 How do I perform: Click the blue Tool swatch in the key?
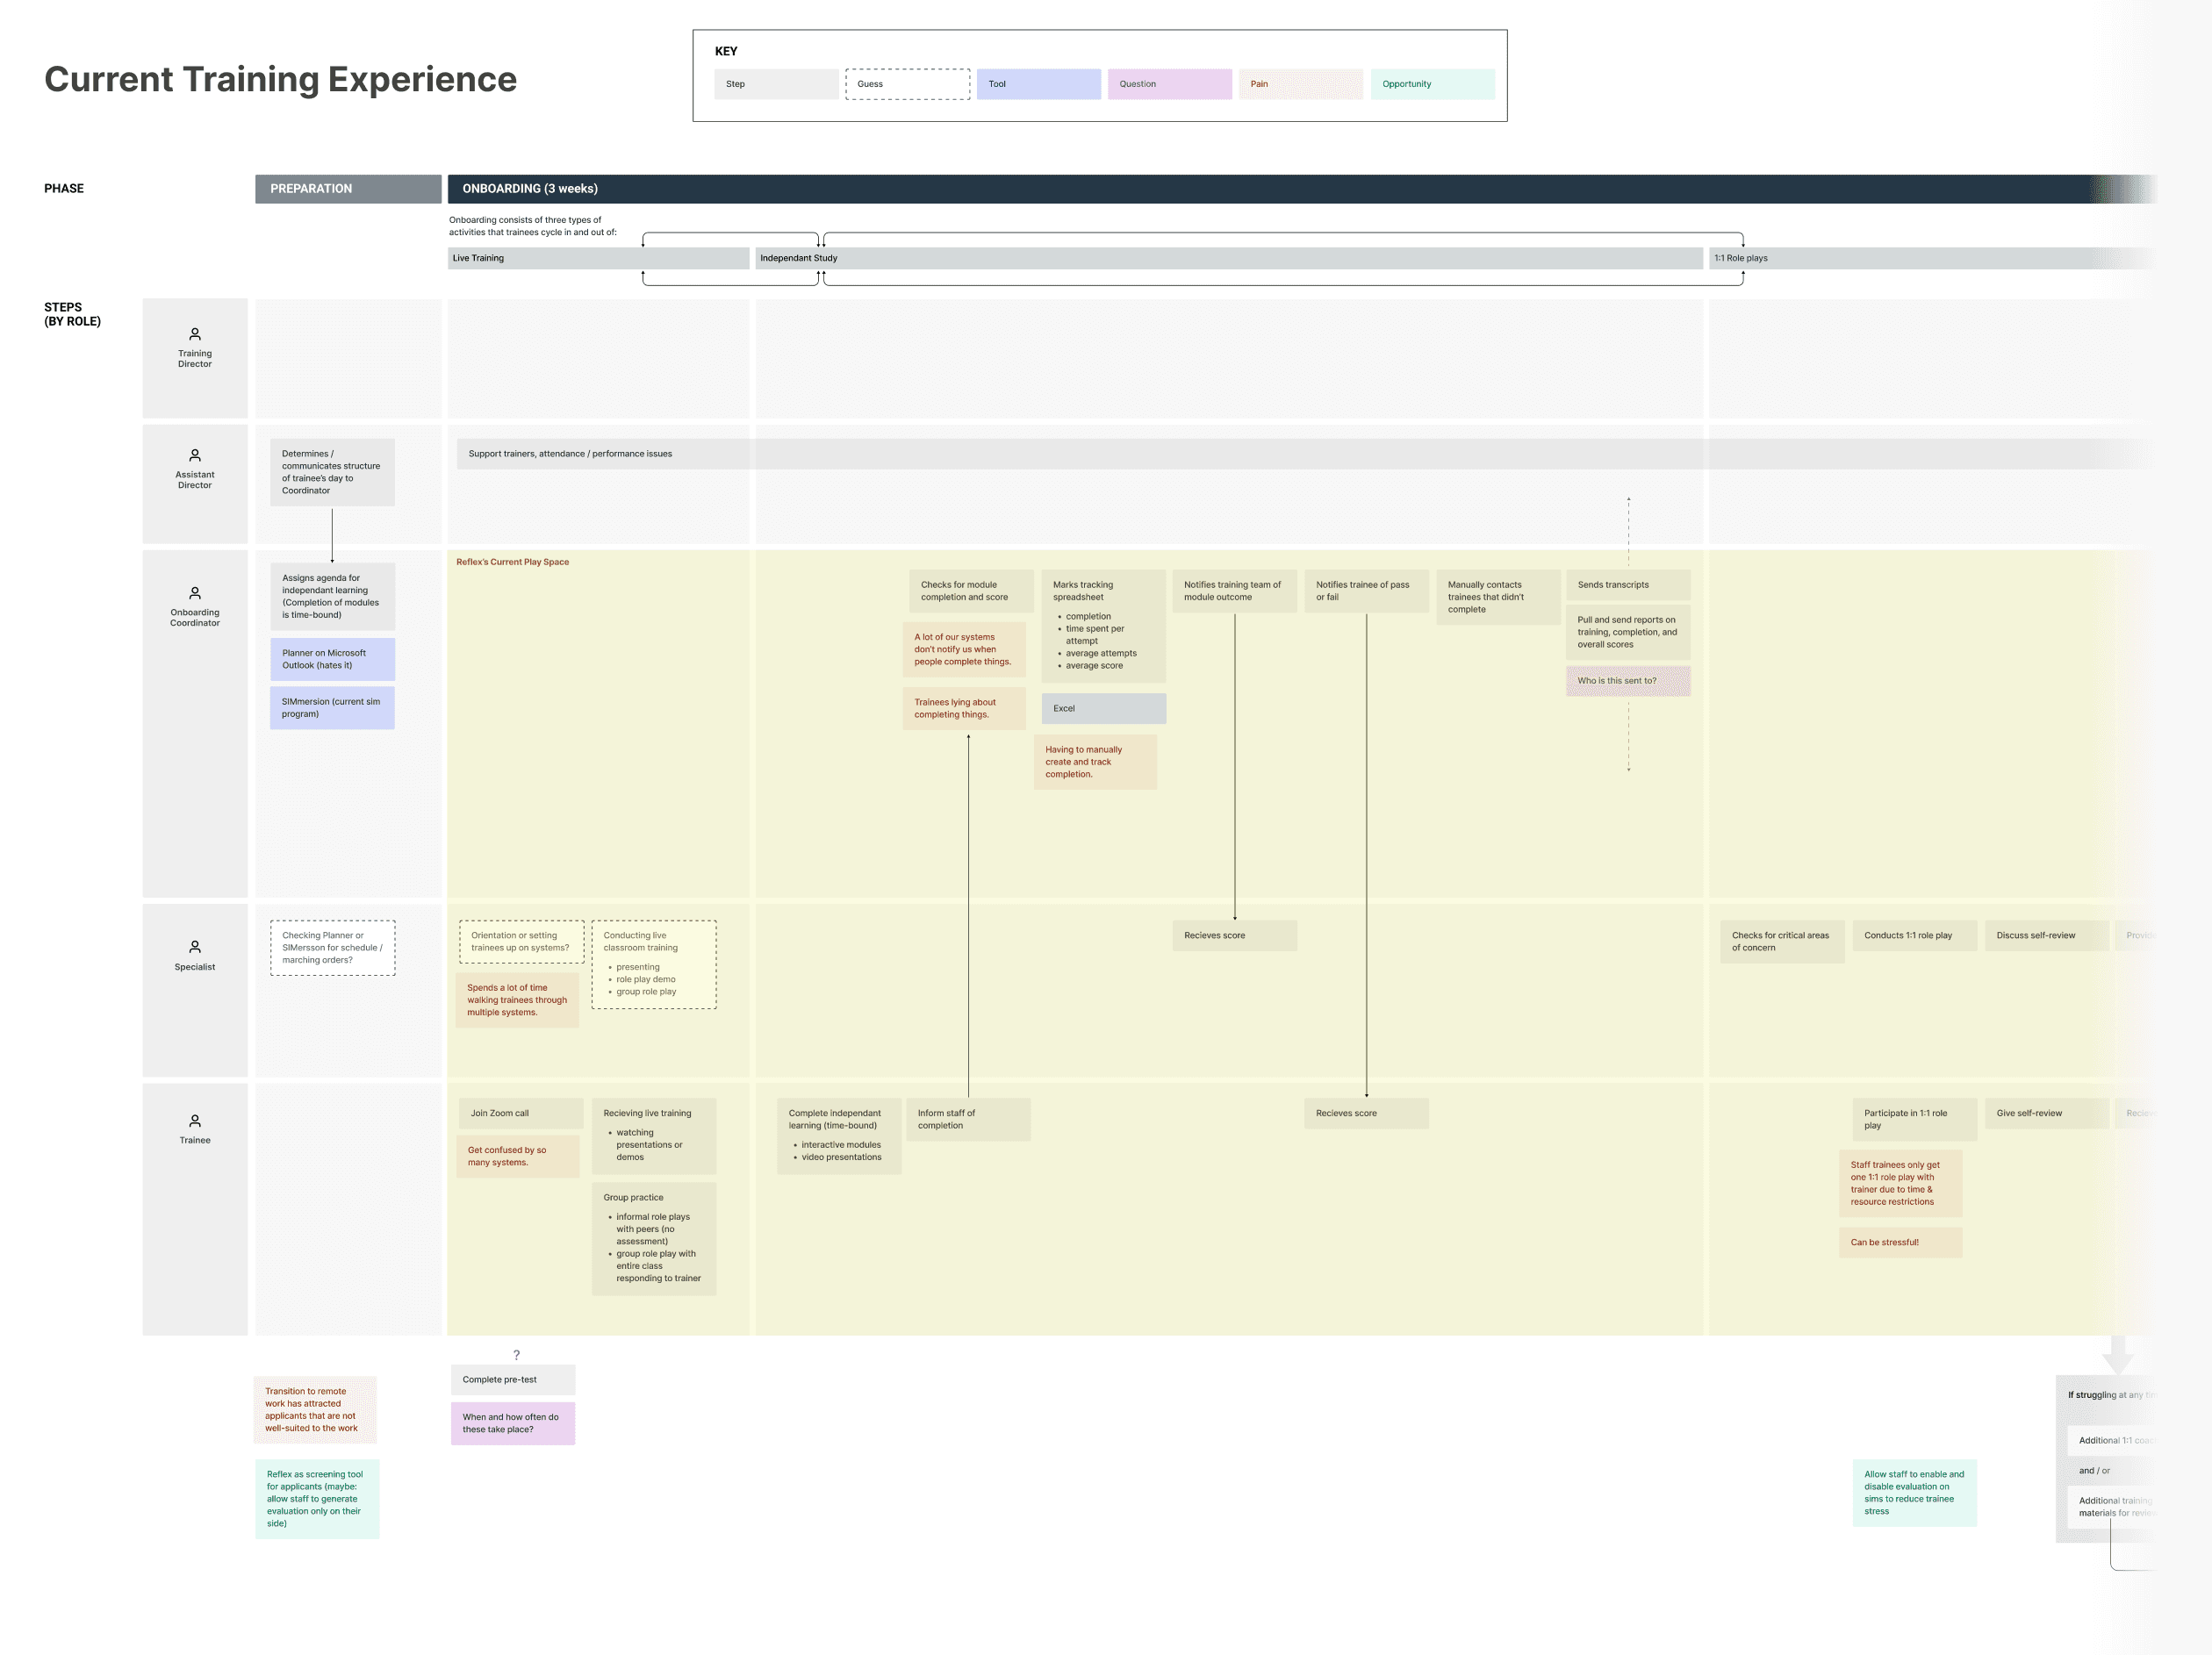click(x=1038, y=84)
